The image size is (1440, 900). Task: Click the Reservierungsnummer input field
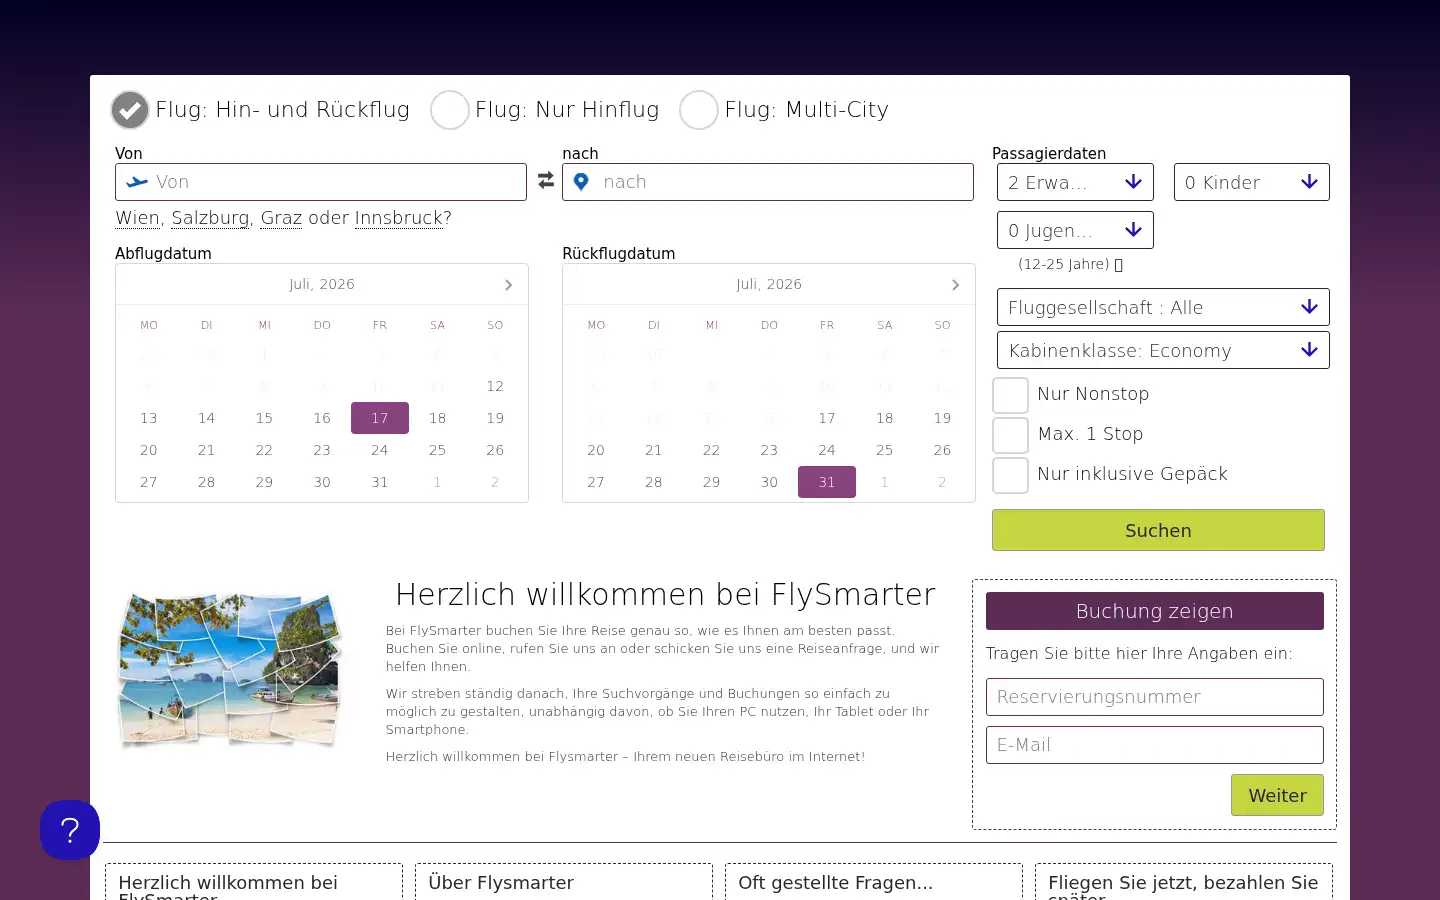(1155, 697)
